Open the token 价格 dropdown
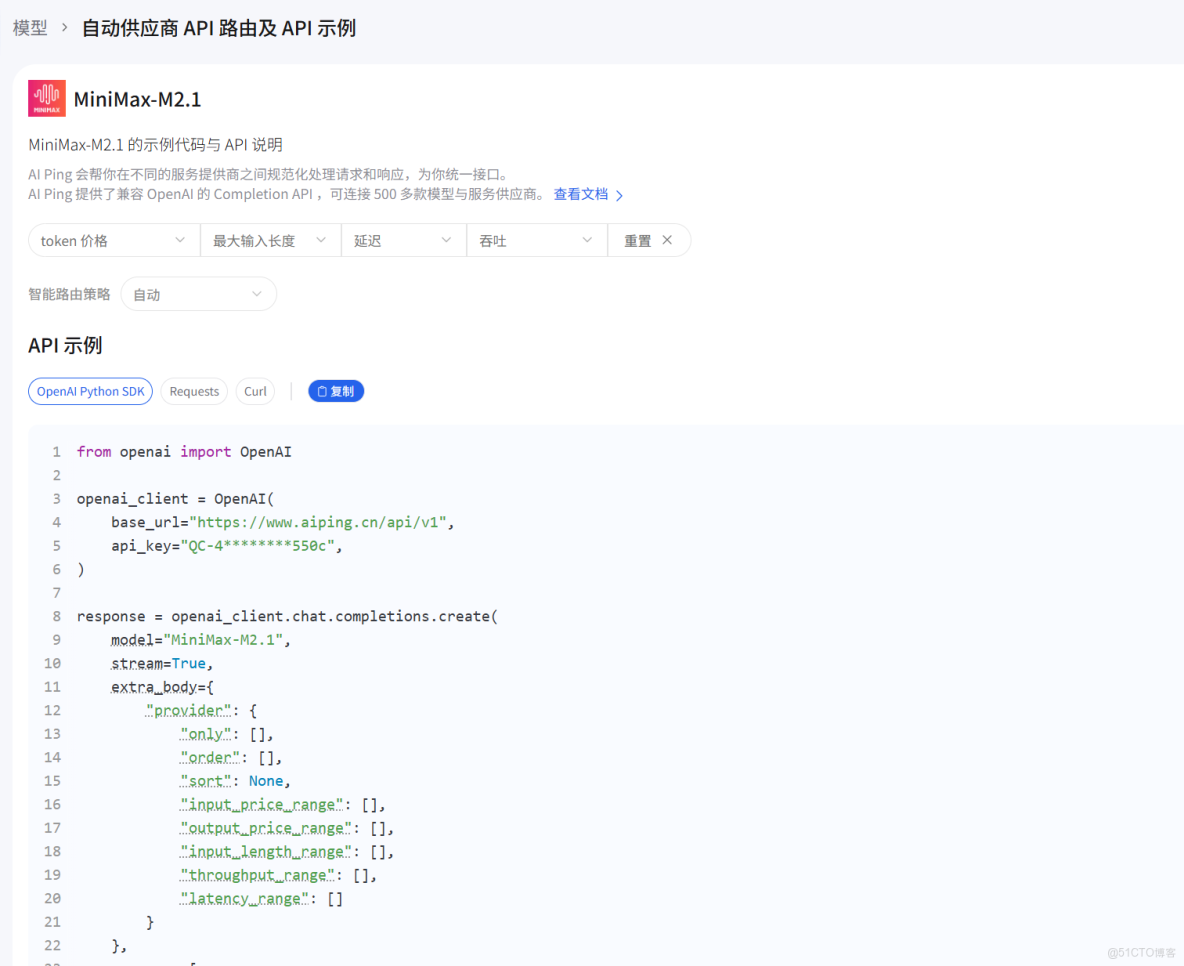Viewport: 1184px width, 966px height. click(x=110, y=240)
